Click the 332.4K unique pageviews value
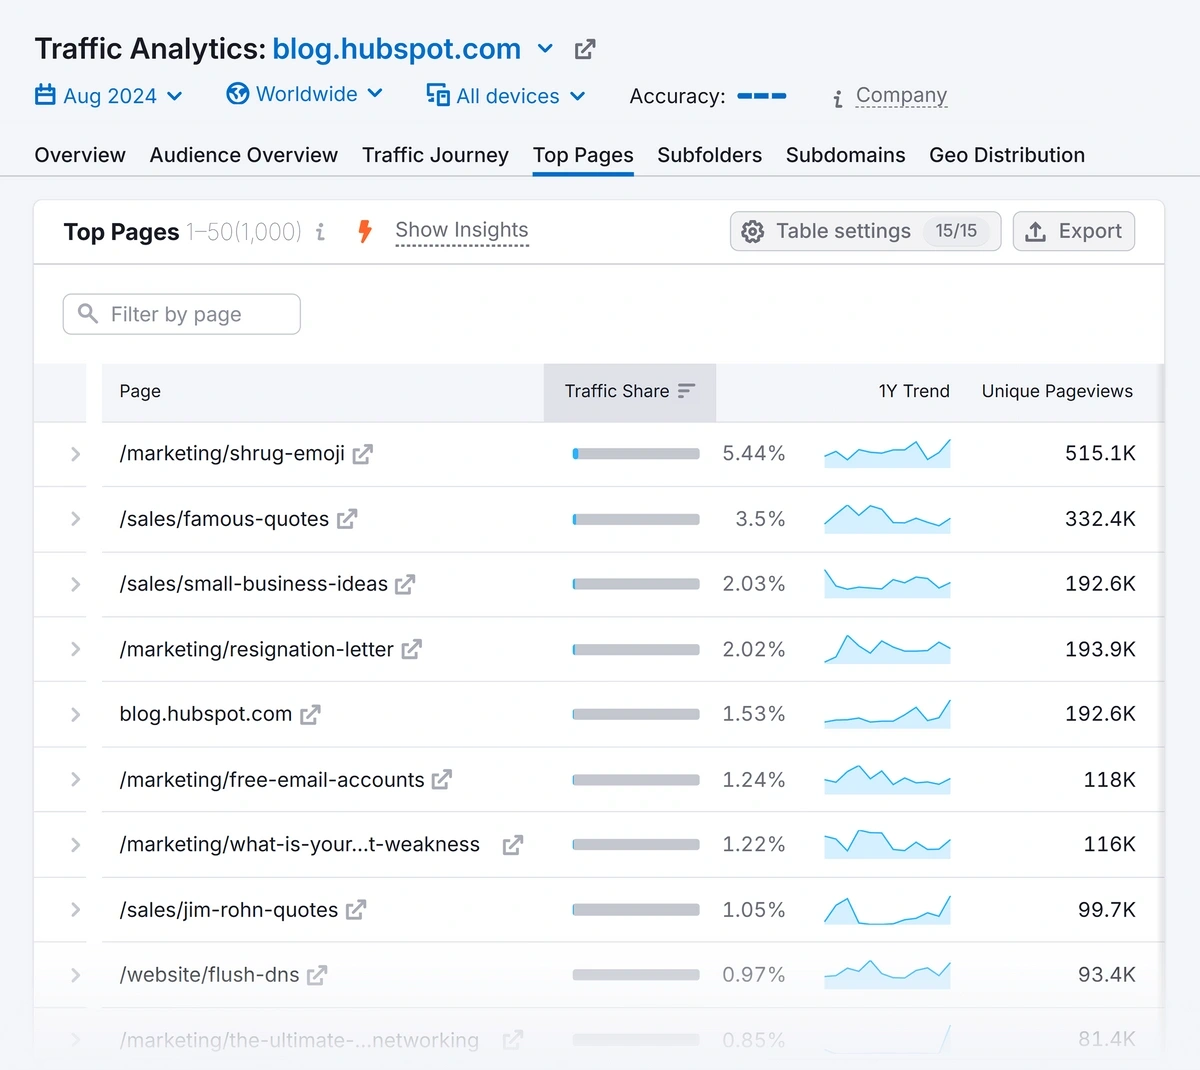Screen dimensions: 1200x1070 [x=1100, y=519]
